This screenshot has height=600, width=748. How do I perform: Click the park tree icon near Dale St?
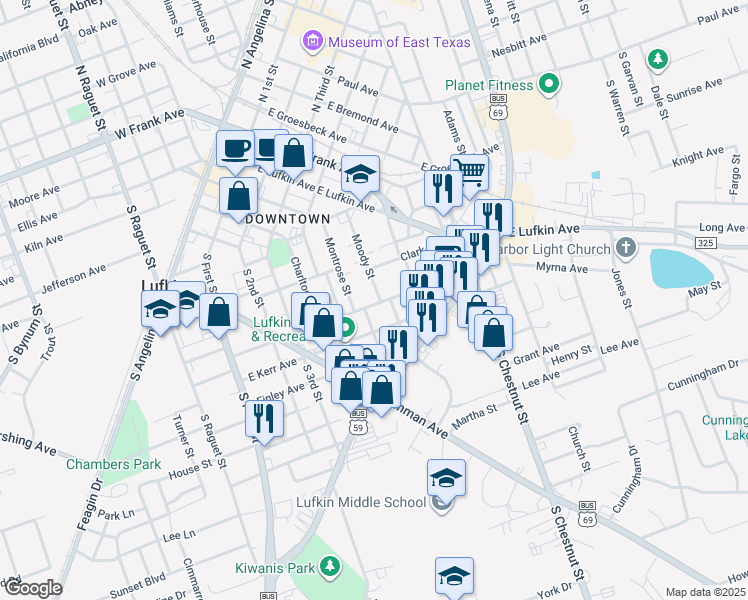pos(657,61)
